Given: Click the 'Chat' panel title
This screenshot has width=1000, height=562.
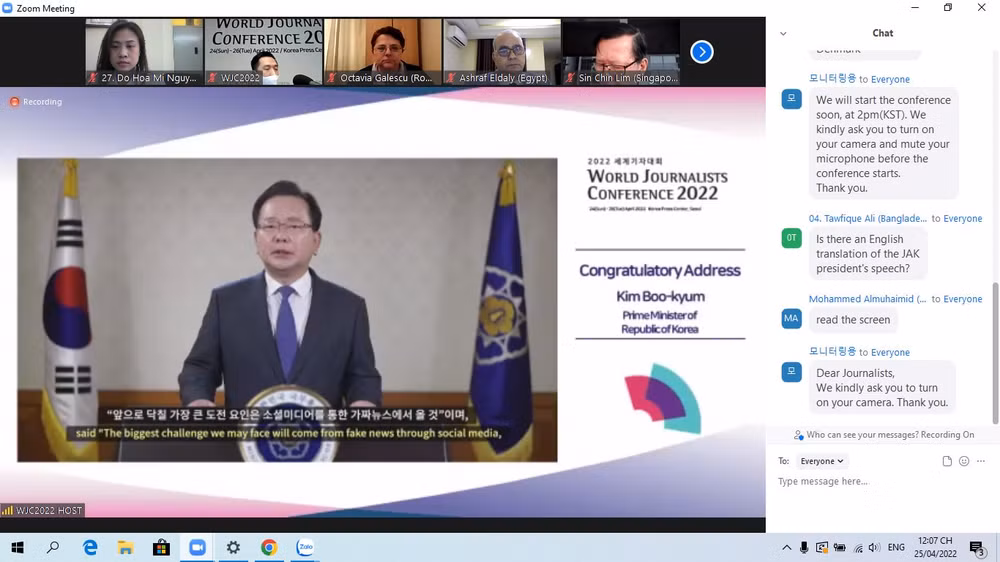Looking at the screenshot, I should 883,33.
